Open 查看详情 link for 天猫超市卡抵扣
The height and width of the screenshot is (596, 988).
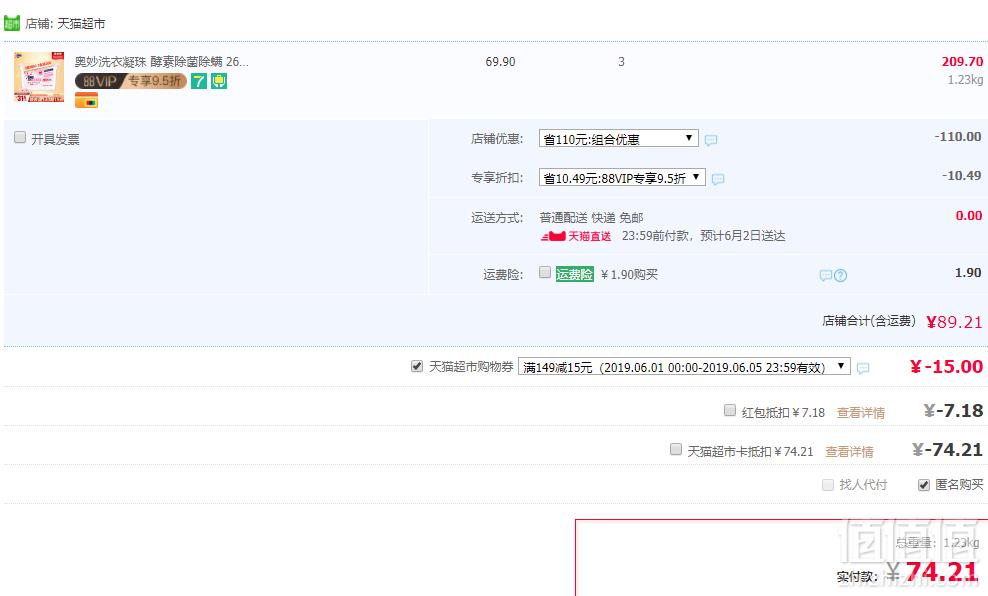[x=849, y=452]
